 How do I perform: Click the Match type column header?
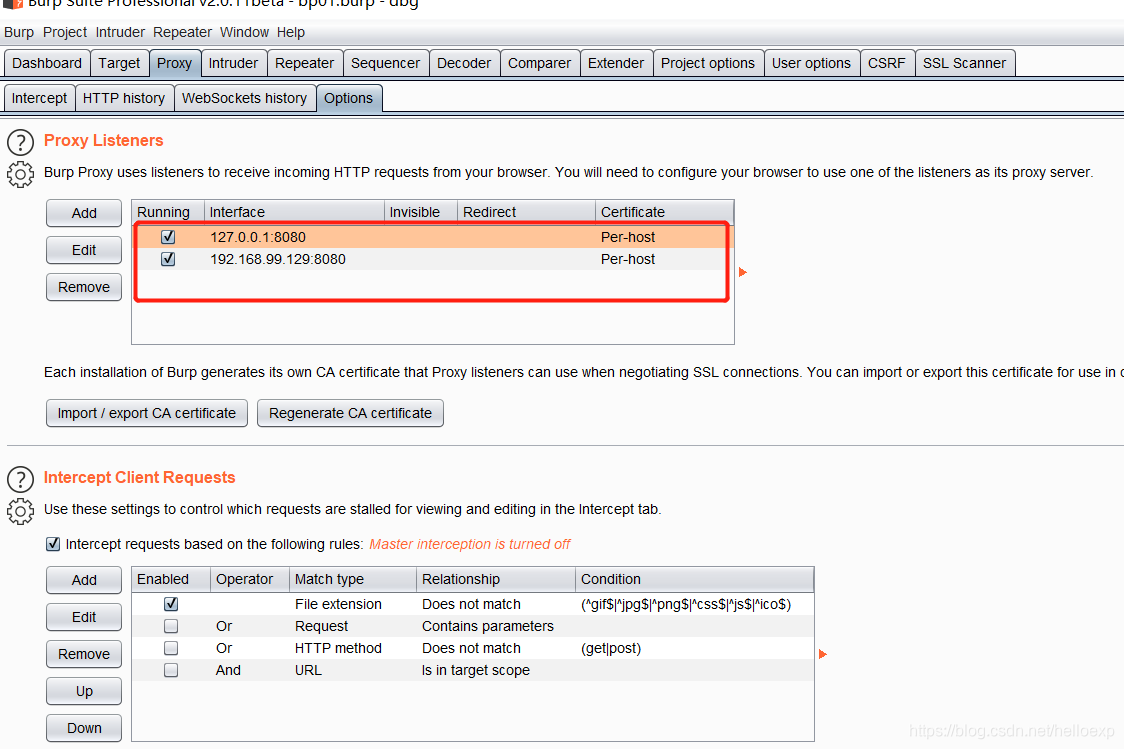(x=353, y=579)
